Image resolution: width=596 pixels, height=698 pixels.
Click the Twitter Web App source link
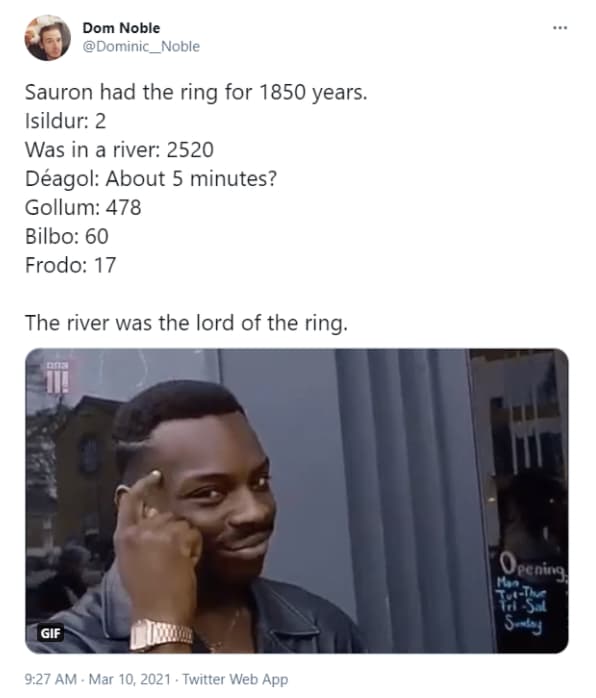(x=235, y=679)
